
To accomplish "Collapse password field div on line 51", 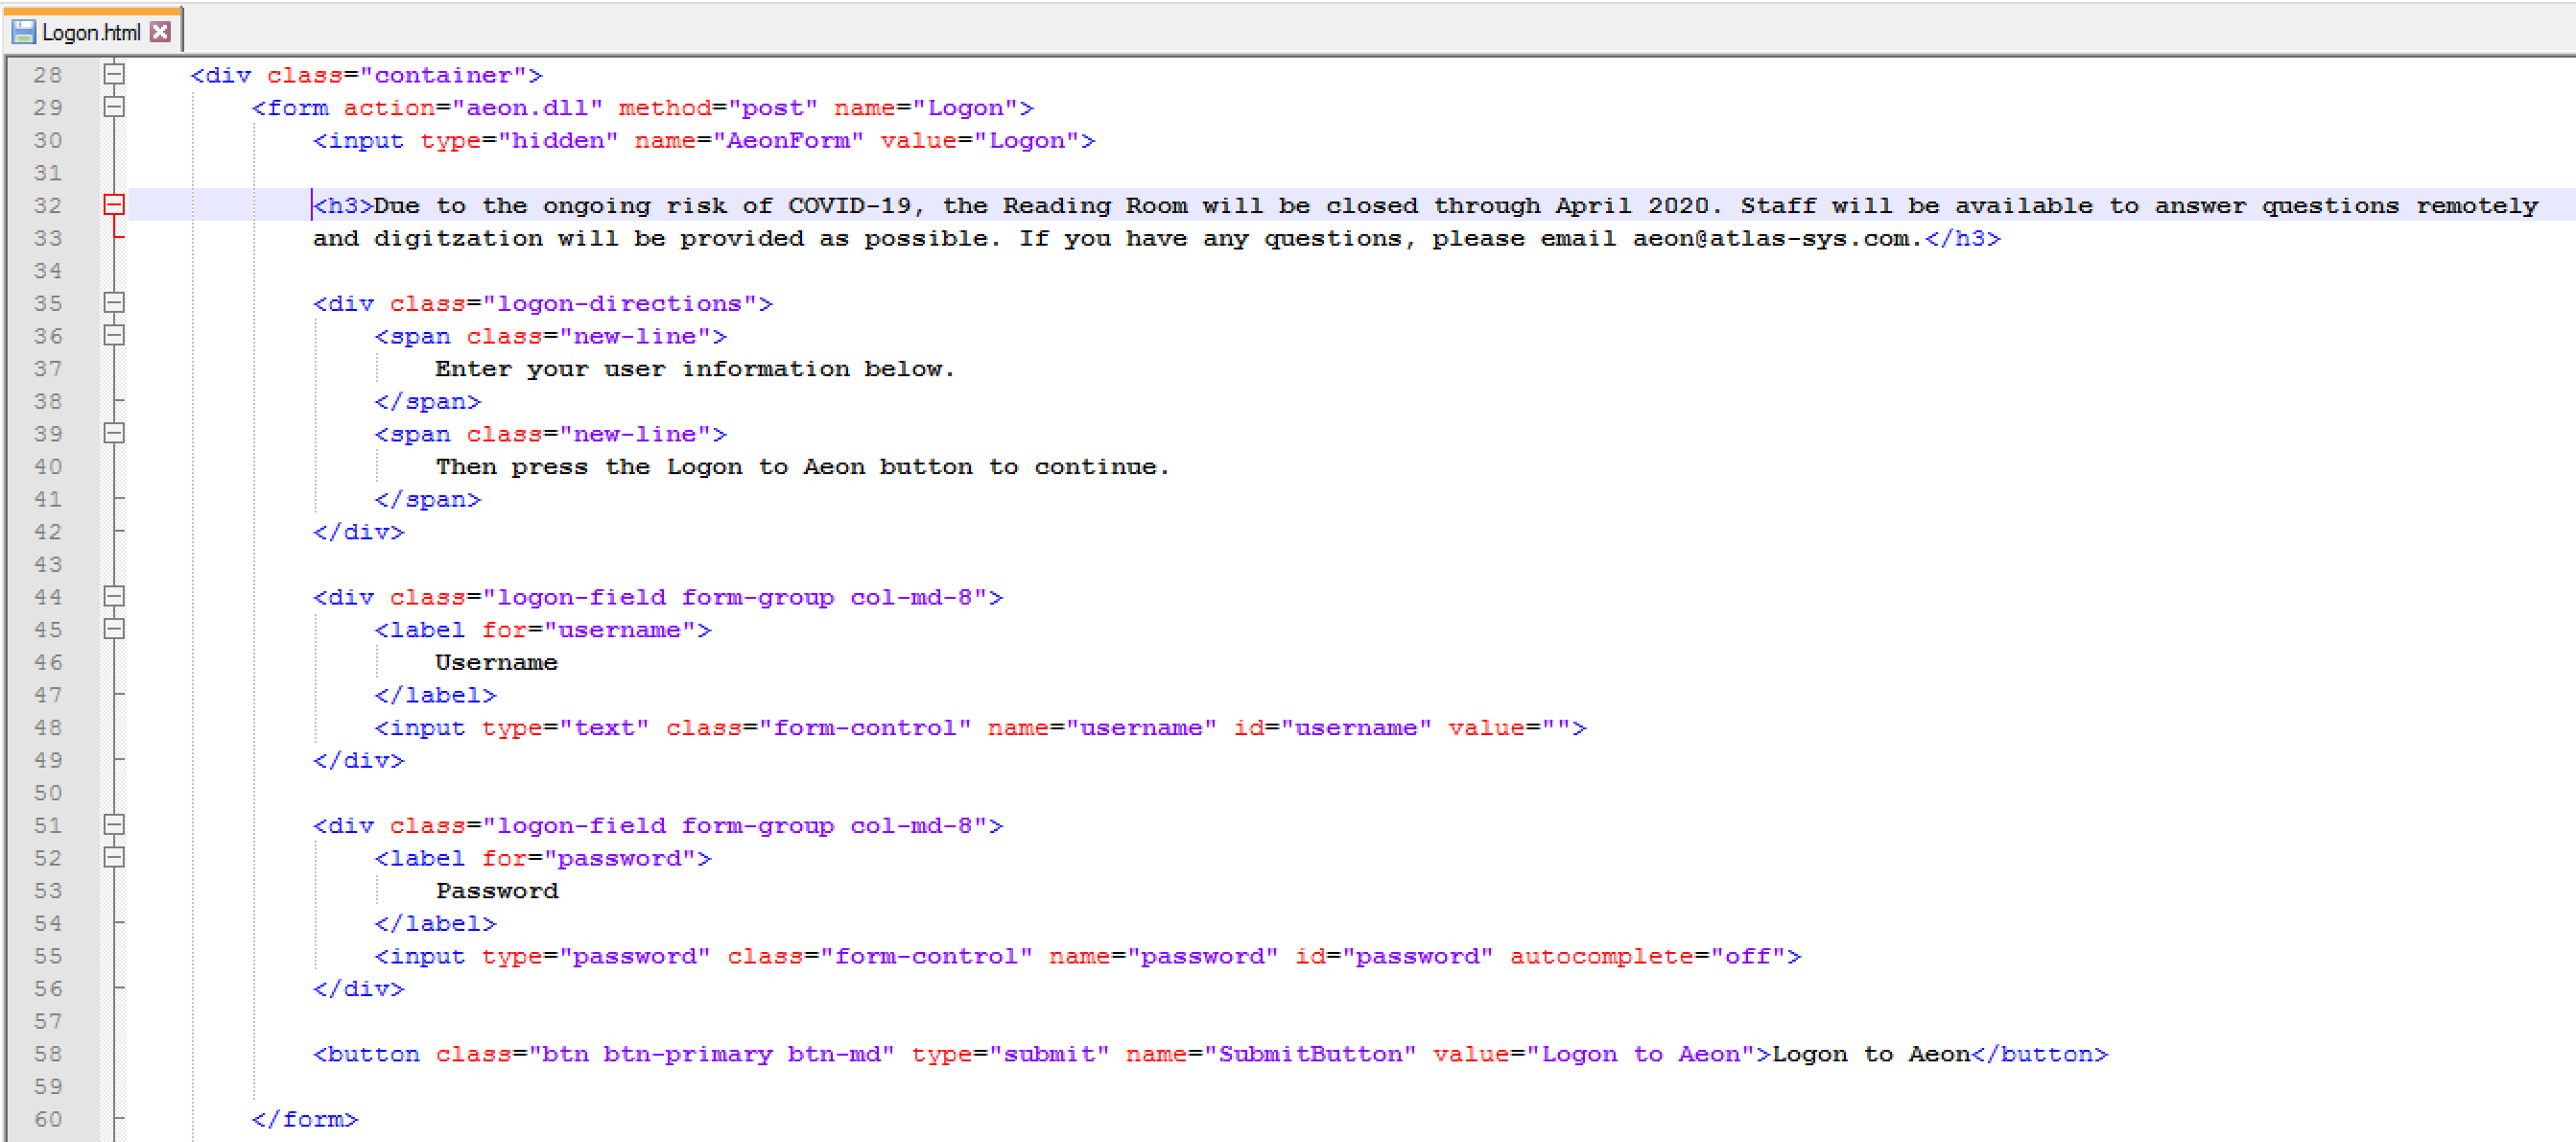I will pos(114,825).
